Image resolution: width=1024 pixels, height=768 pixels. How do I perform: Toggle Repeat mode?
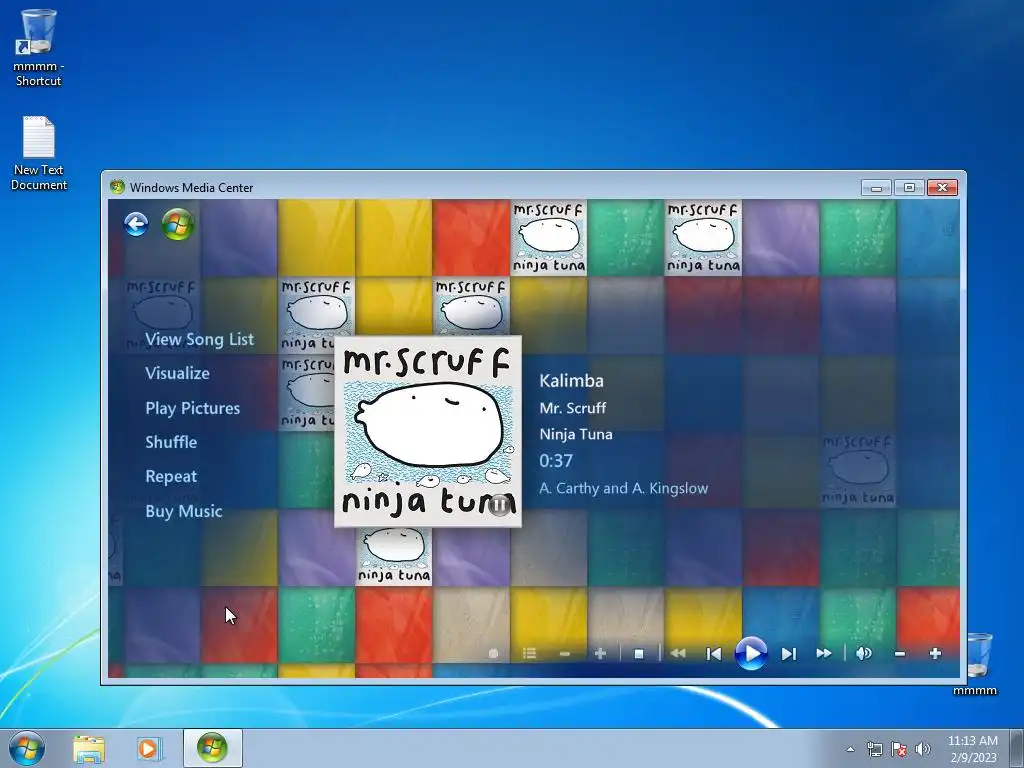tap(170, 477)
